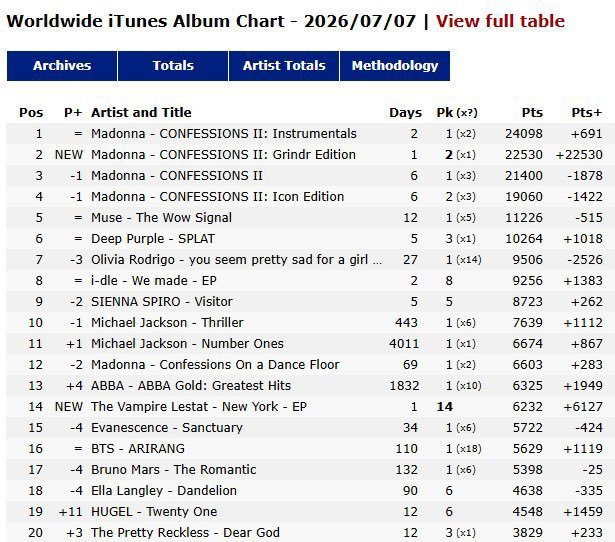Viewport: 615px width, 542px height.
Task: Open the View full table link
Action: tap(500, 21)
